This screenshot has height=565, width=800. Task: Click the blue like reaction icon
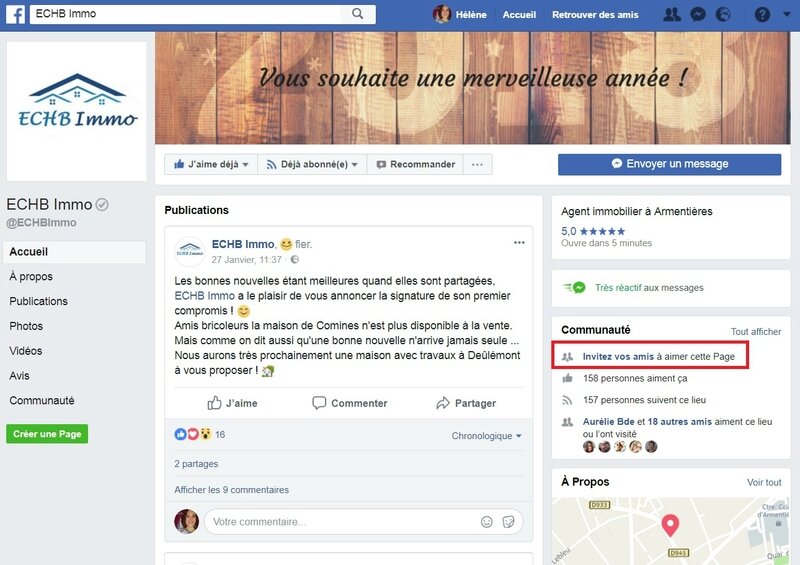(x=180, y=434)
